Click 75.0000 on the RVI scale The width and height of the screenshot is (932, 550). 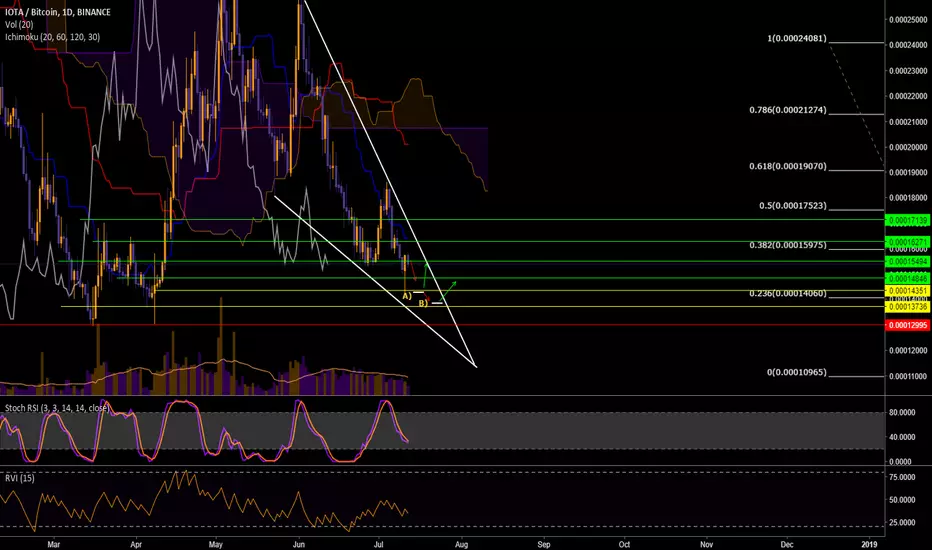902,477
